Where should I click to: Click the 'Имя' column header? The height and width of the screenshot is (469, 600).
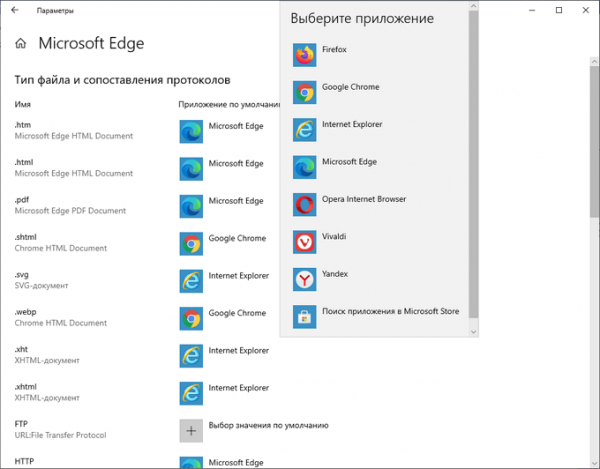coord(23,104)
